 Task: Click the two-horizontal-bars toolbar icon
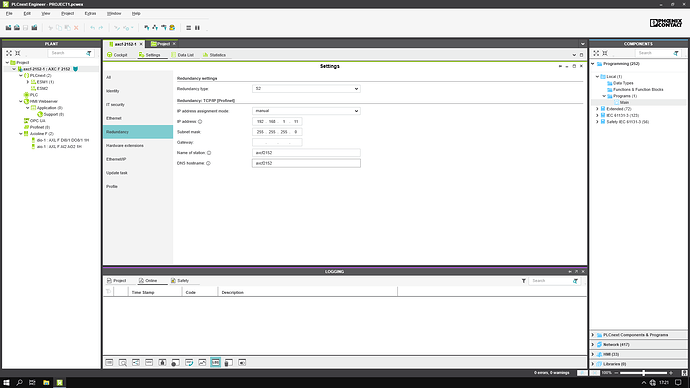(x=188, y=28)
